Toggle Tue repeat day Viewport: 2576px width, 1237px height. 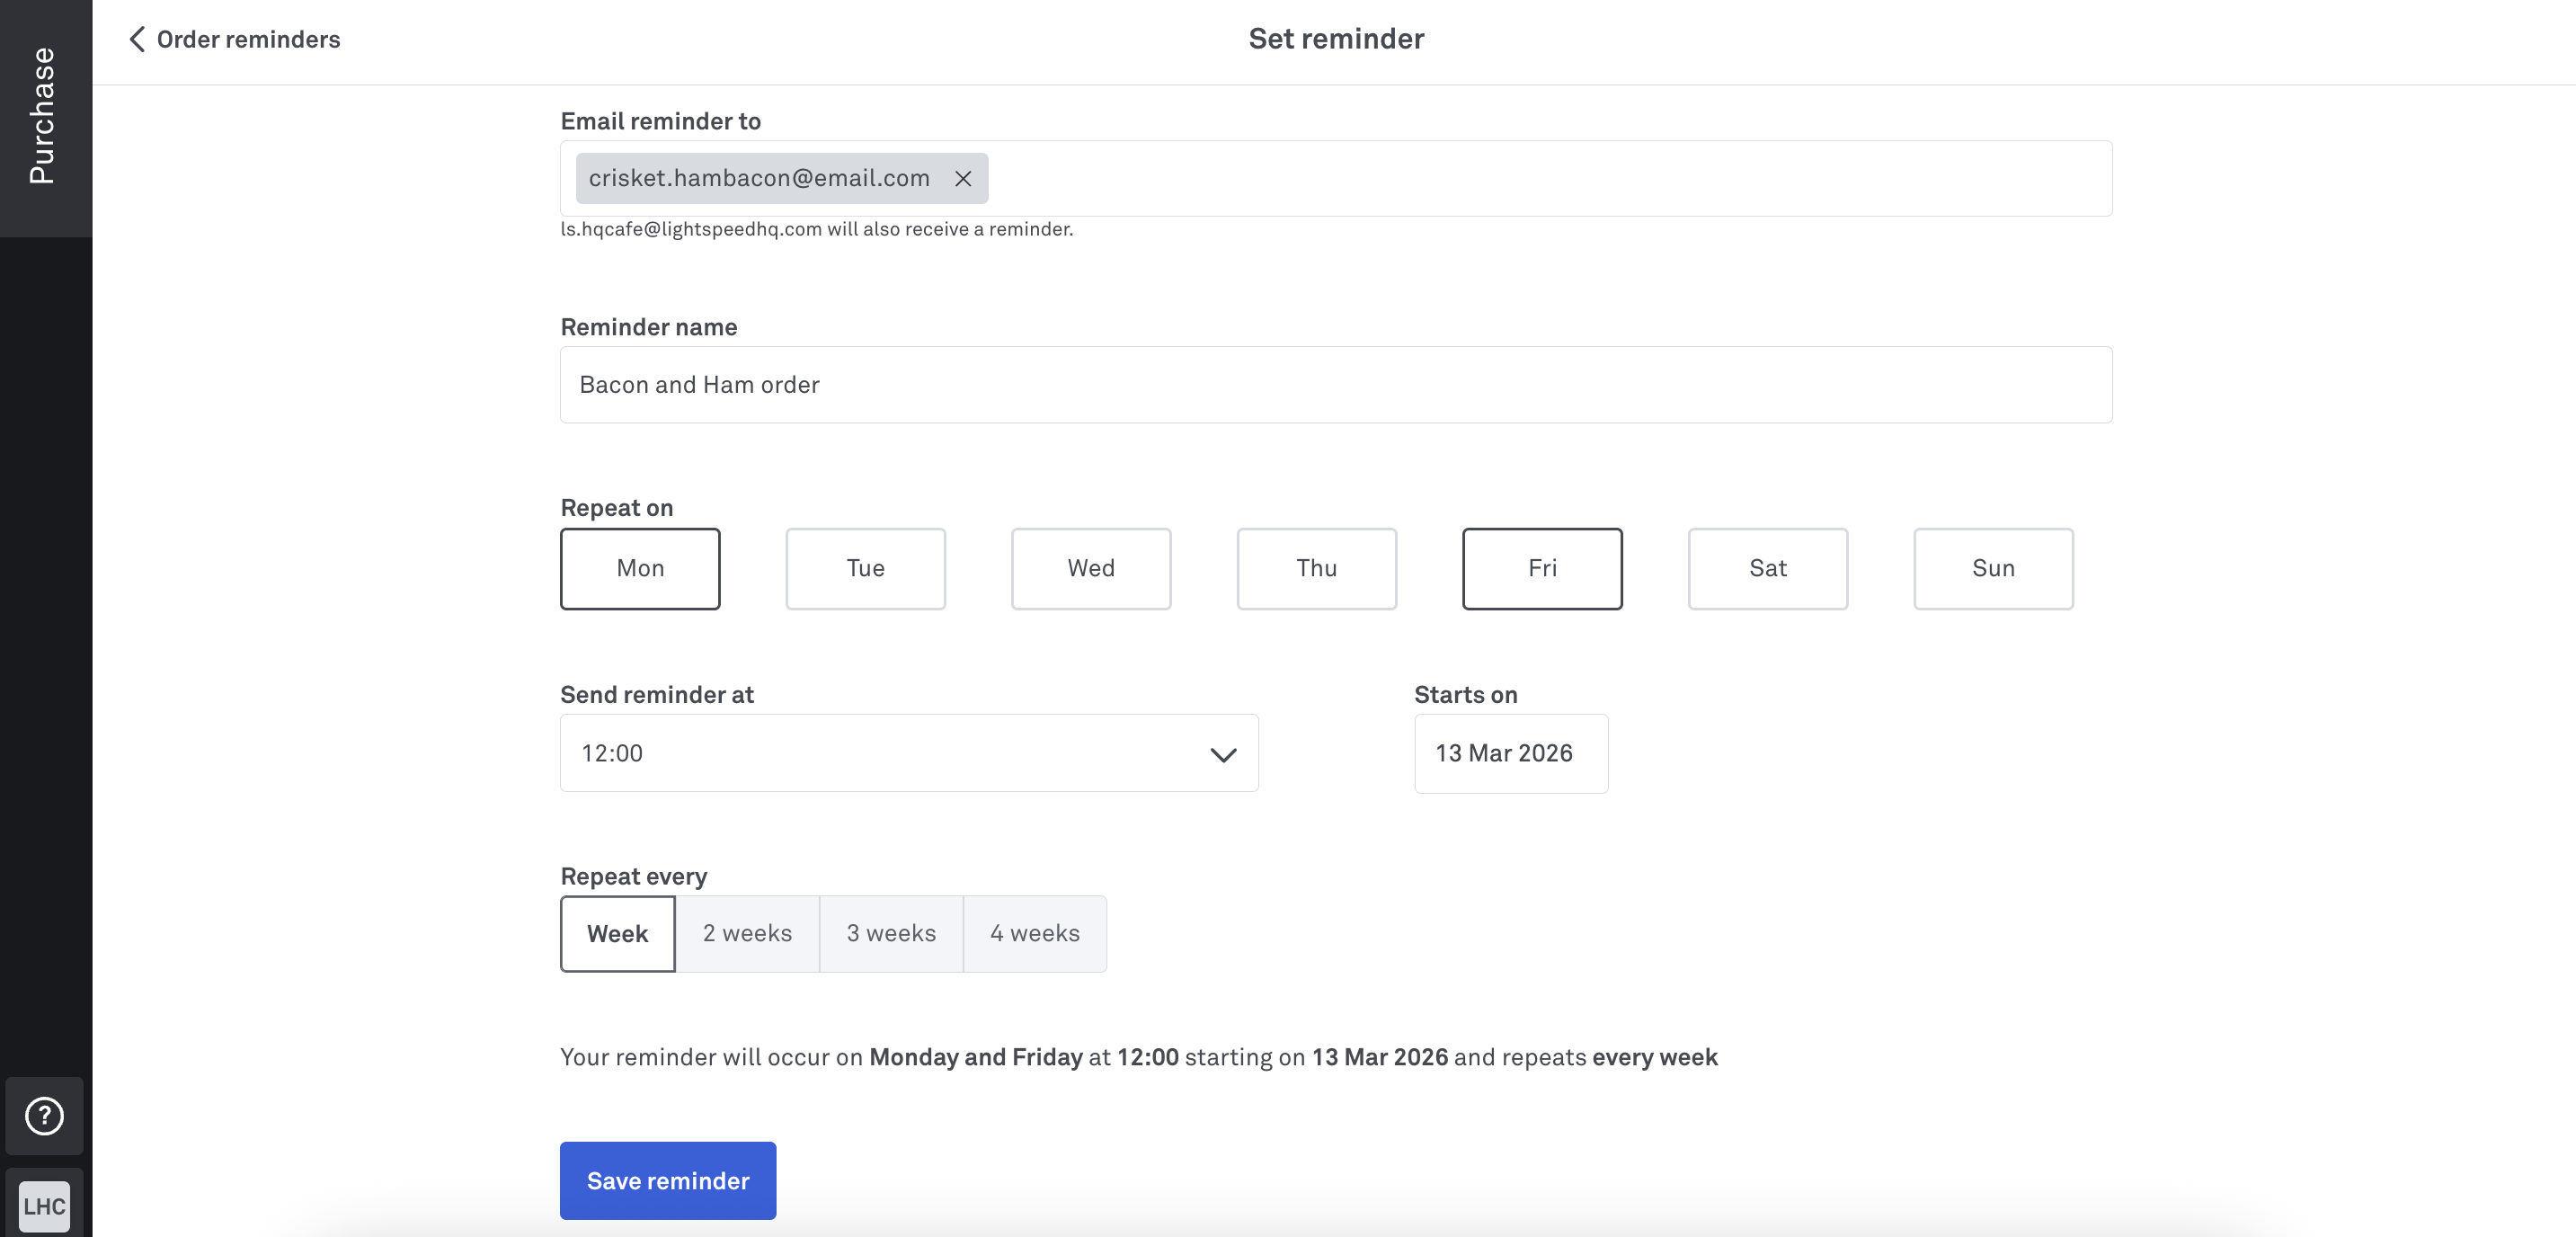(865, 568)
